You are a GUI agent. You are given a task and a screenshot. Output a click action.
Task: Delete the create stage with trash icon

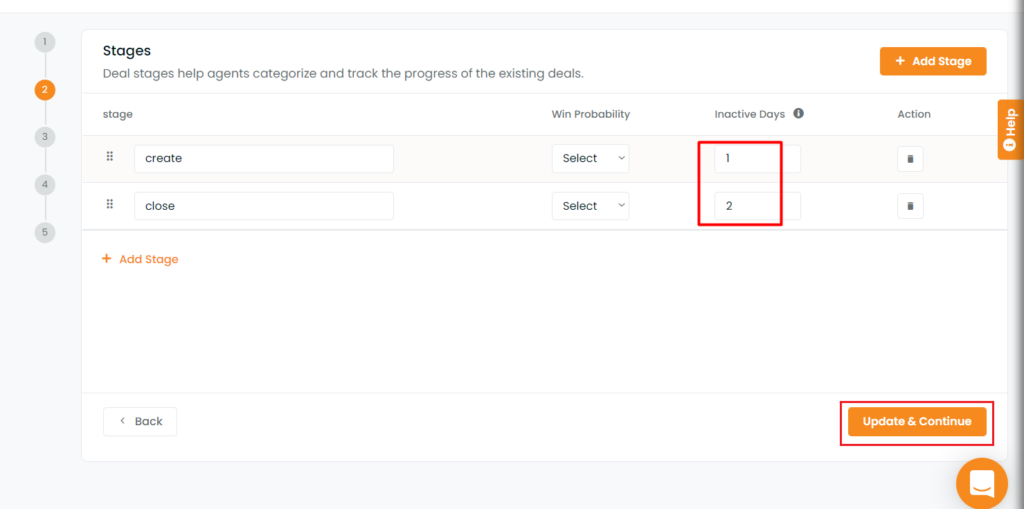click(910, 159)
